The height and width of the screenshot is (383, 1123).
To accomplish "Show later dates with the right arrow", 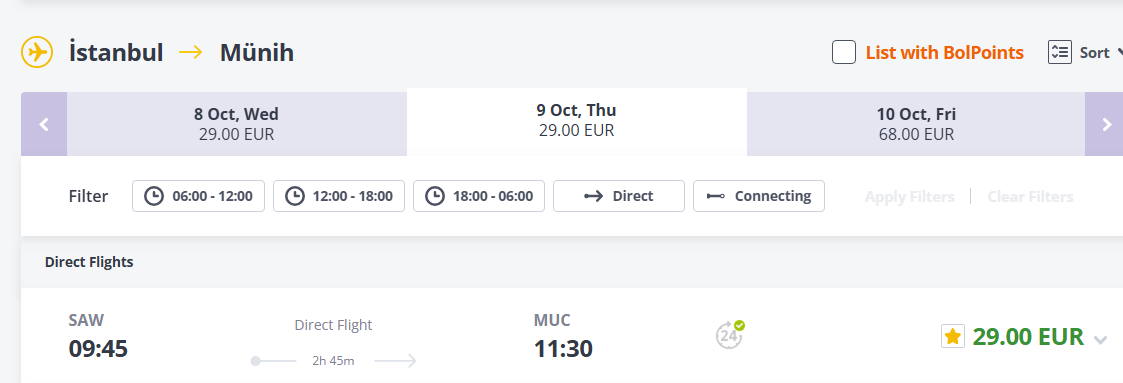I will tap(1104, 124).
